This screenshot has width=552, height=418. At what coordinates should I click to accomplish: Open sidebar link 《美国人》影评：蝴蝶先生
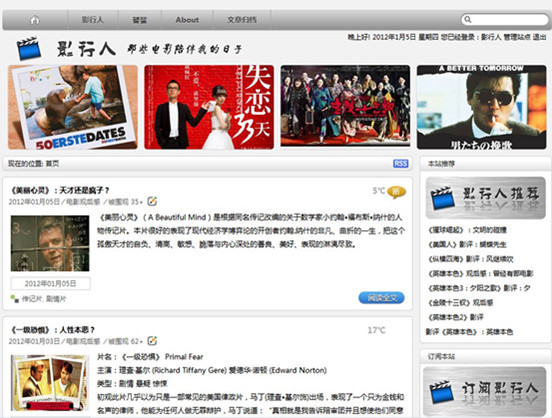pyautogui.click(x=467, y=245)
